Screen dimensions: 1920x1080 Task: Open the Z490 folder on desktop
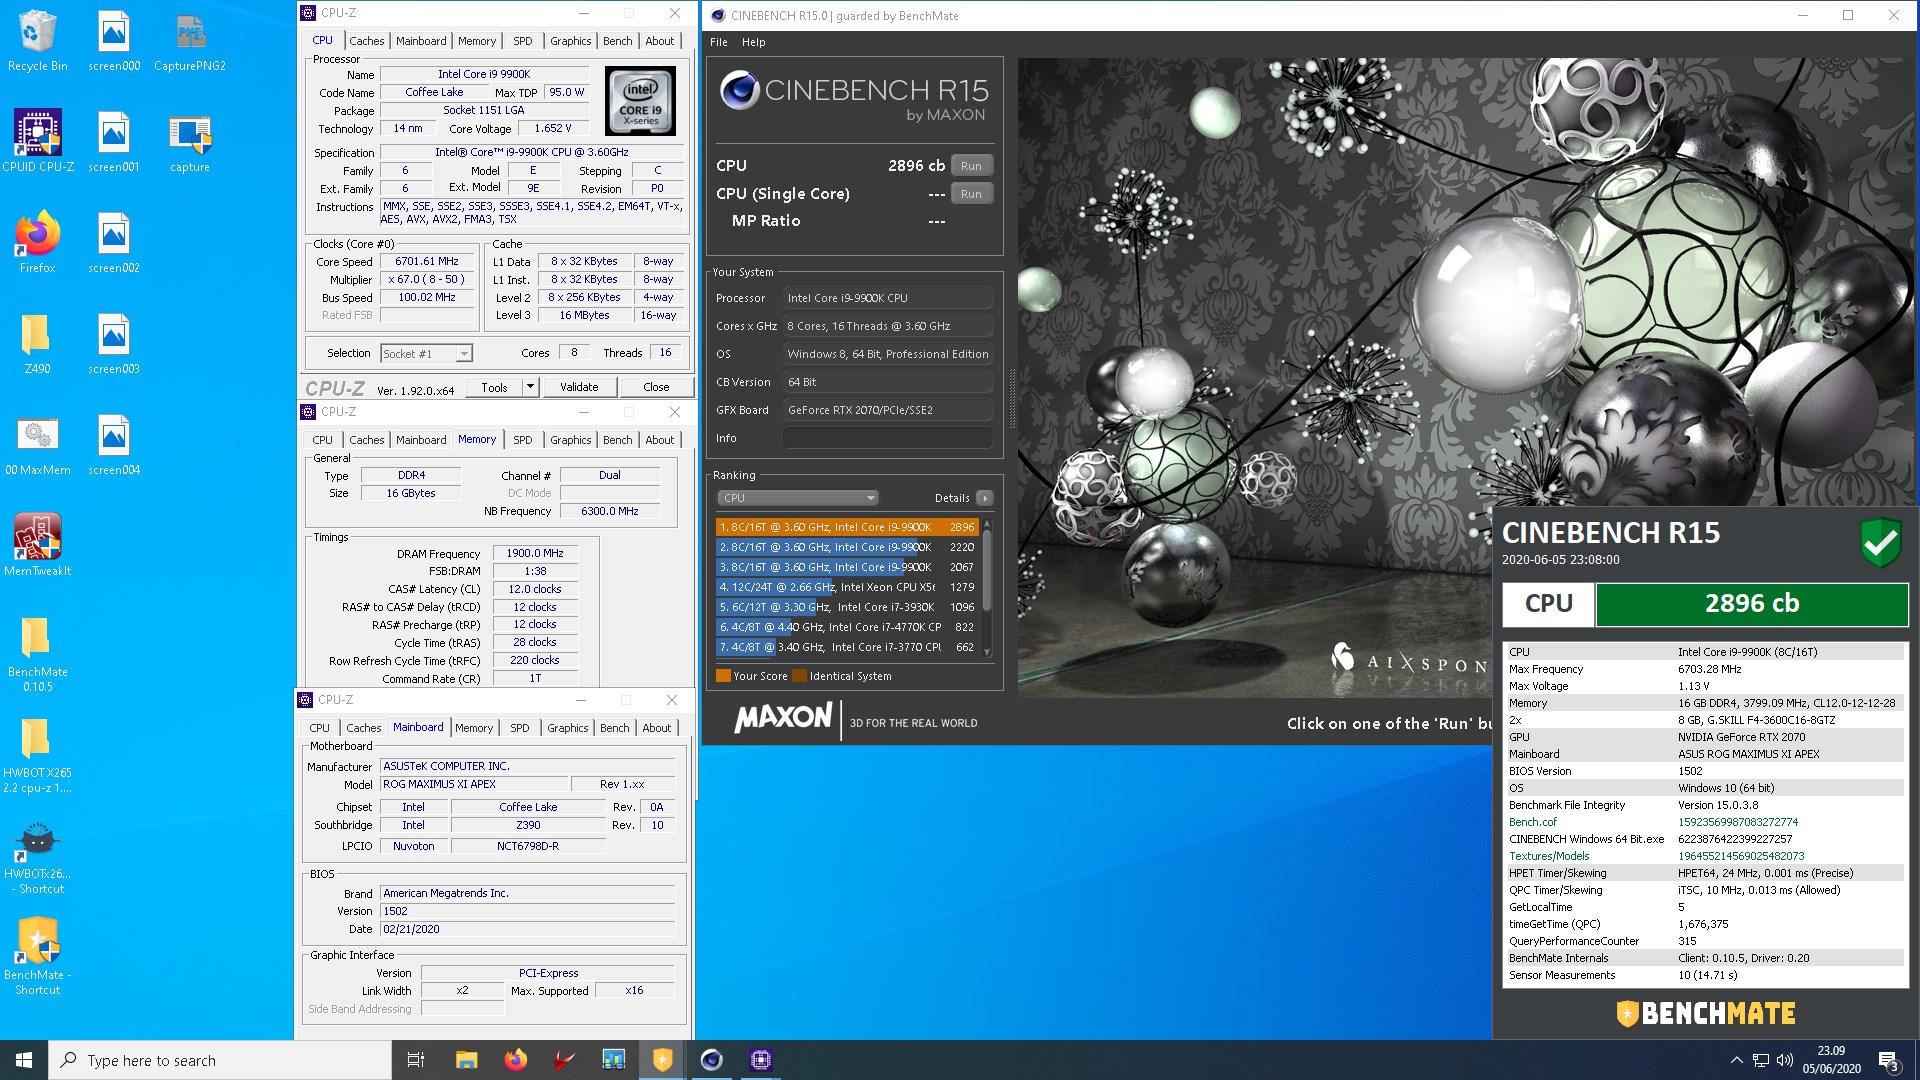[37, 343]
